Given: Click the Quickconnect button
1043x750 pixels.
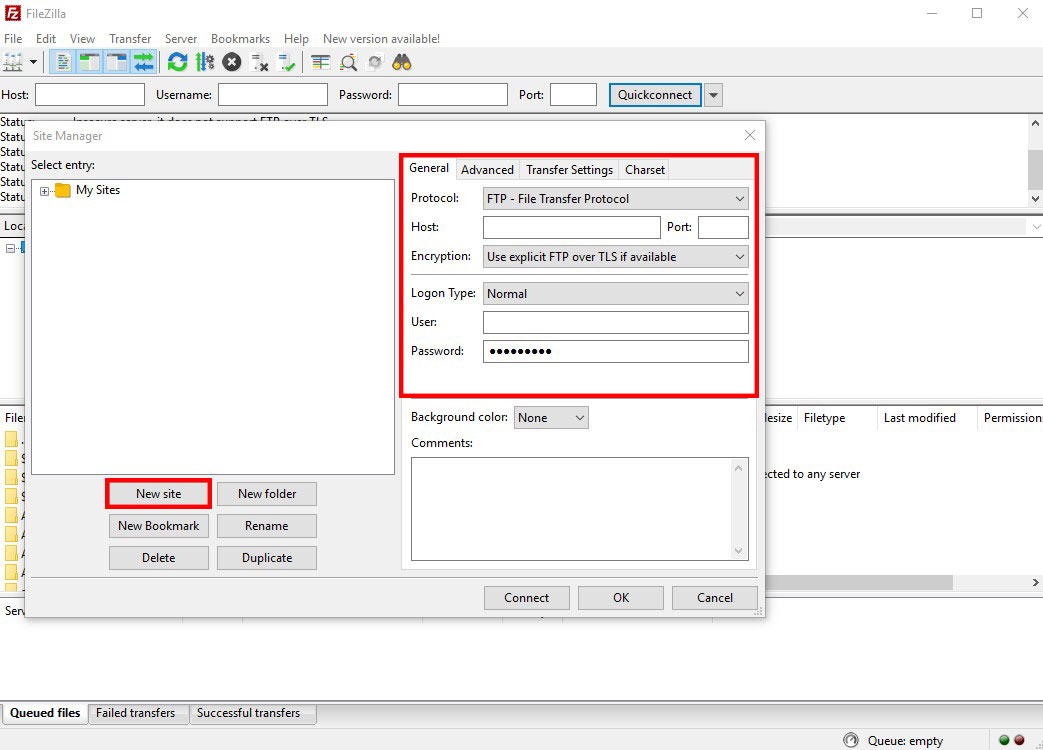Looking at the screenshot, I should (655, 94).
